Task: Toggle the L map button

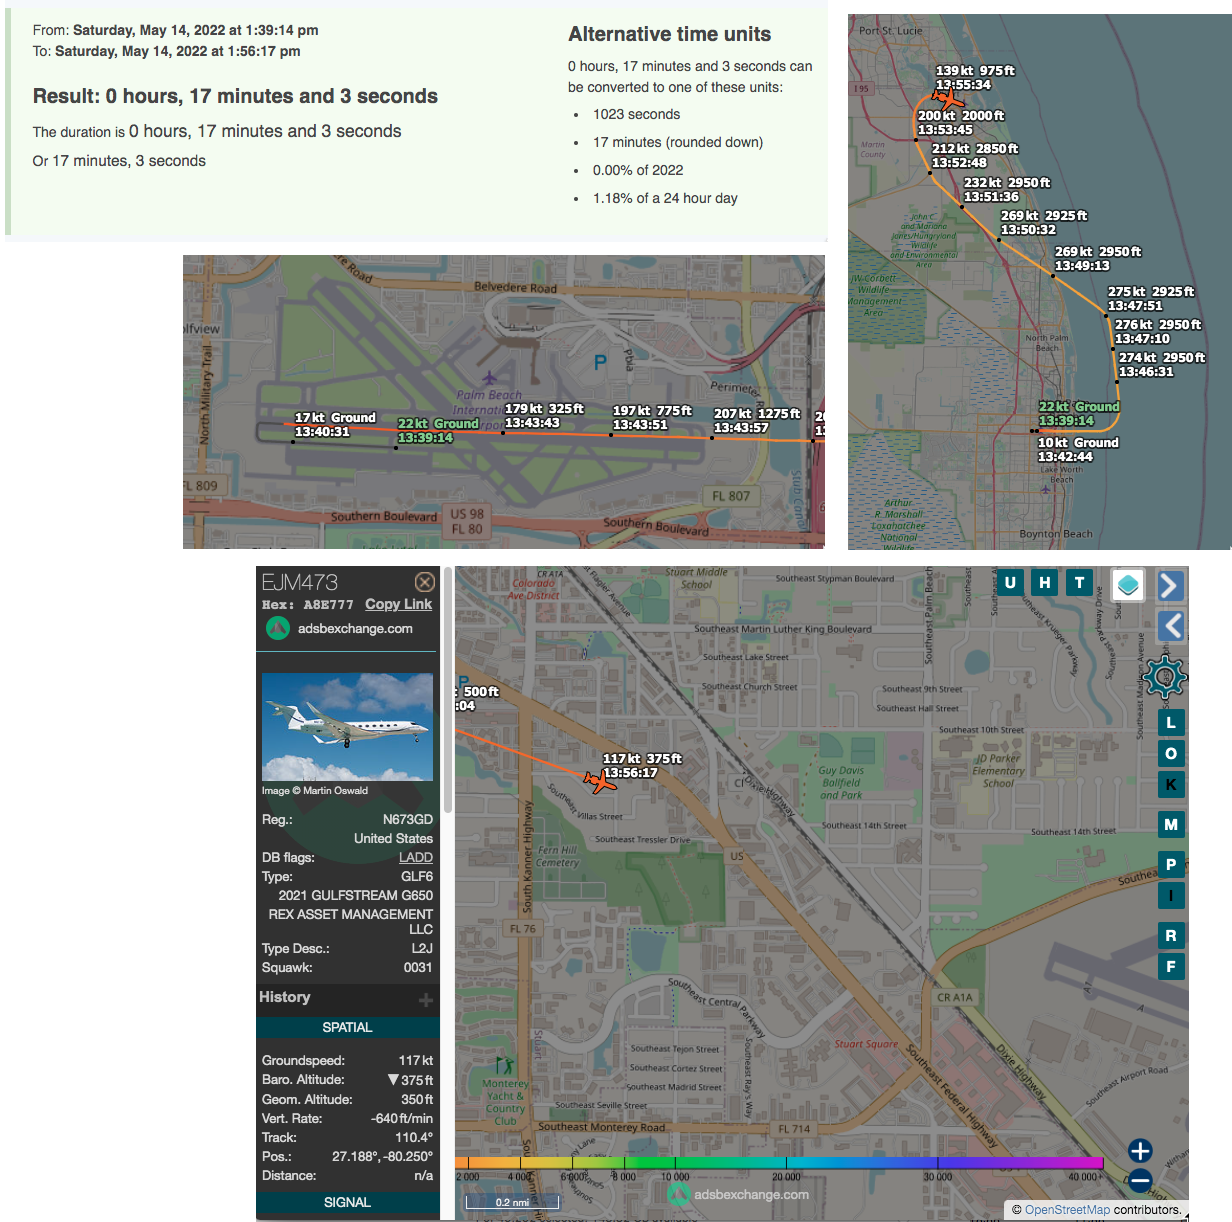Action: point(1171,722)
